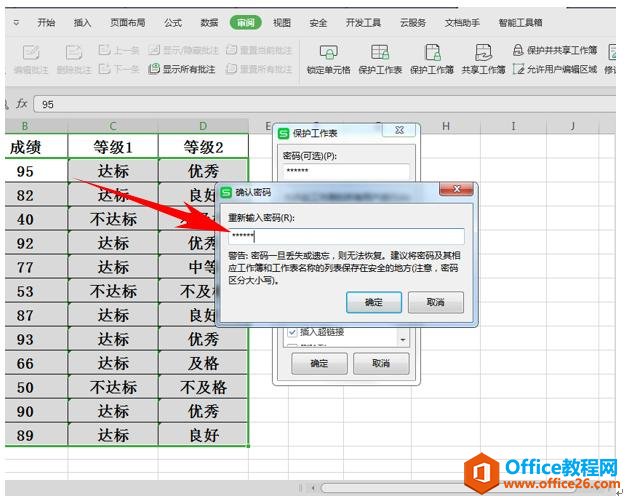Open the 数据 tab
The height and width of the screenshot is (501, 627).
[209, 23]
